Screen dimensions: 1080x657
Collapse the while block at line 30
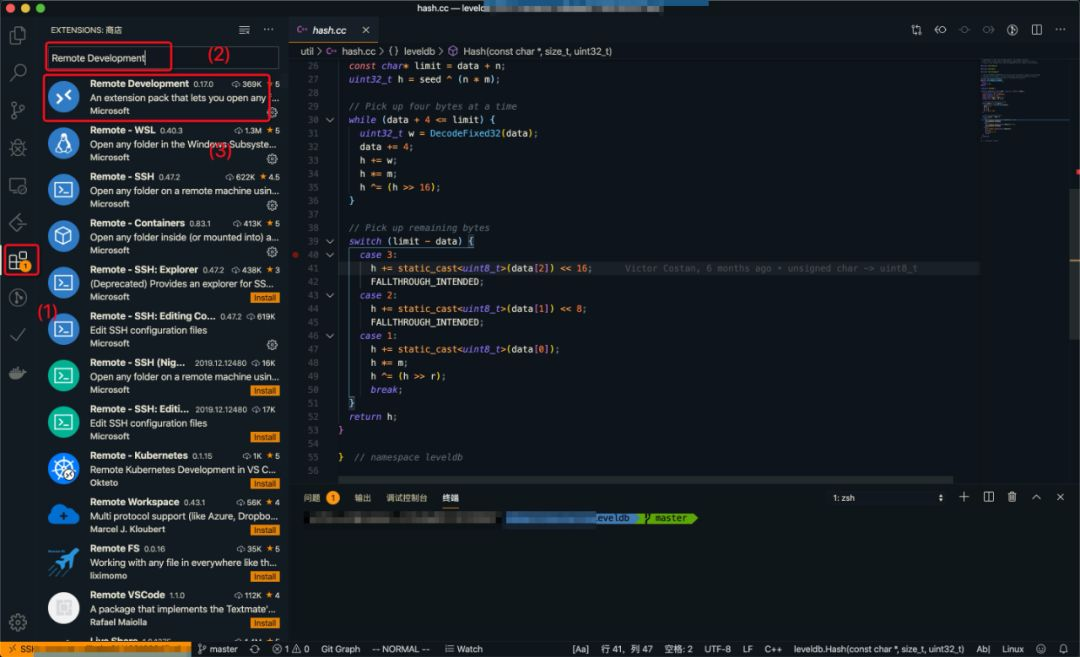pos(330,120)
